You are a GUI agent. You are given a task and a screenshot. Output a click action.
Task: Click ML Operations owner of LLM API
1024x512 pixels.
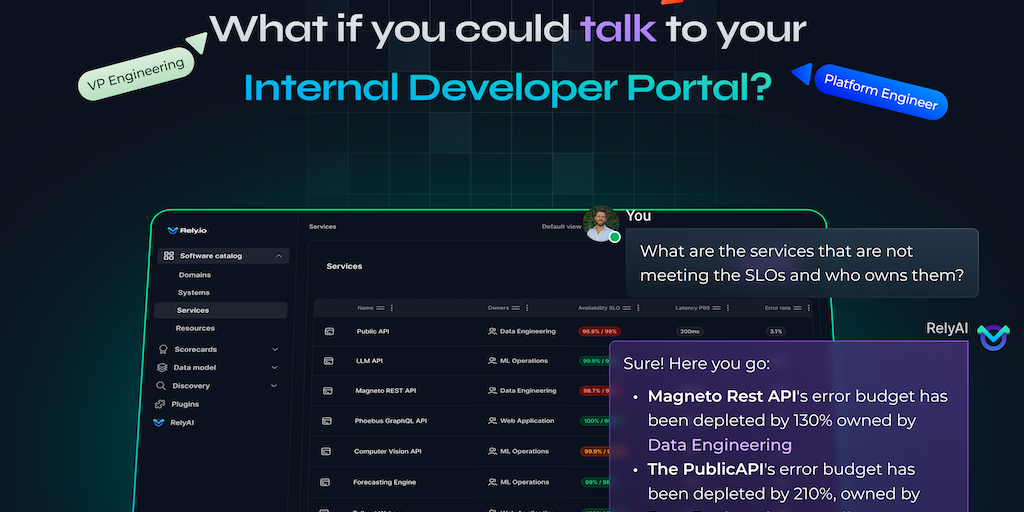coord(524,360)
